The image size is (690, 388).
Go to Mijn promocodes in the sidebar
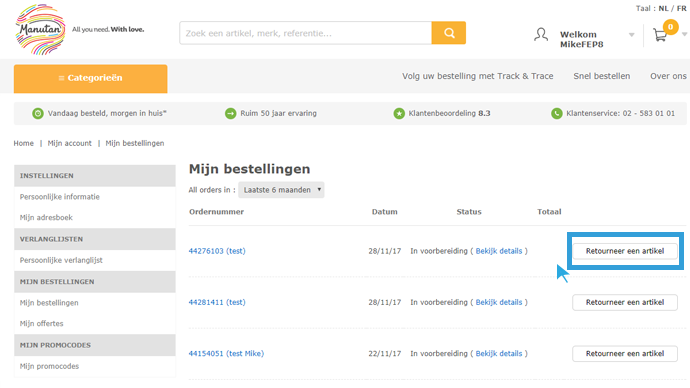point(49,366)
